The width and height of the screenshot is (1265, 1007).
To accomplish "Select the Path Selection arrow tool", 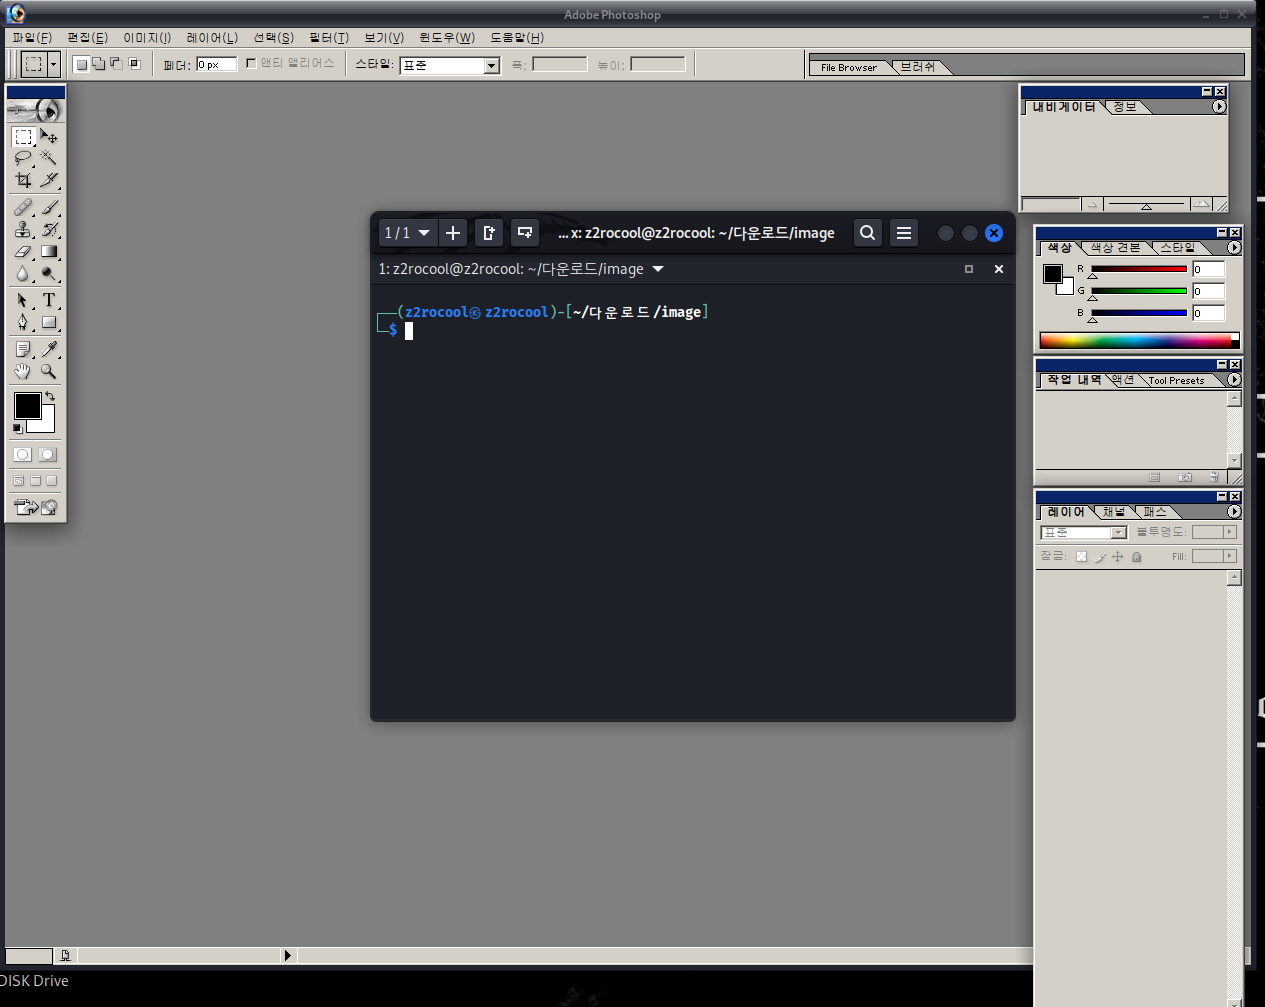I will [x=23, y=300].
